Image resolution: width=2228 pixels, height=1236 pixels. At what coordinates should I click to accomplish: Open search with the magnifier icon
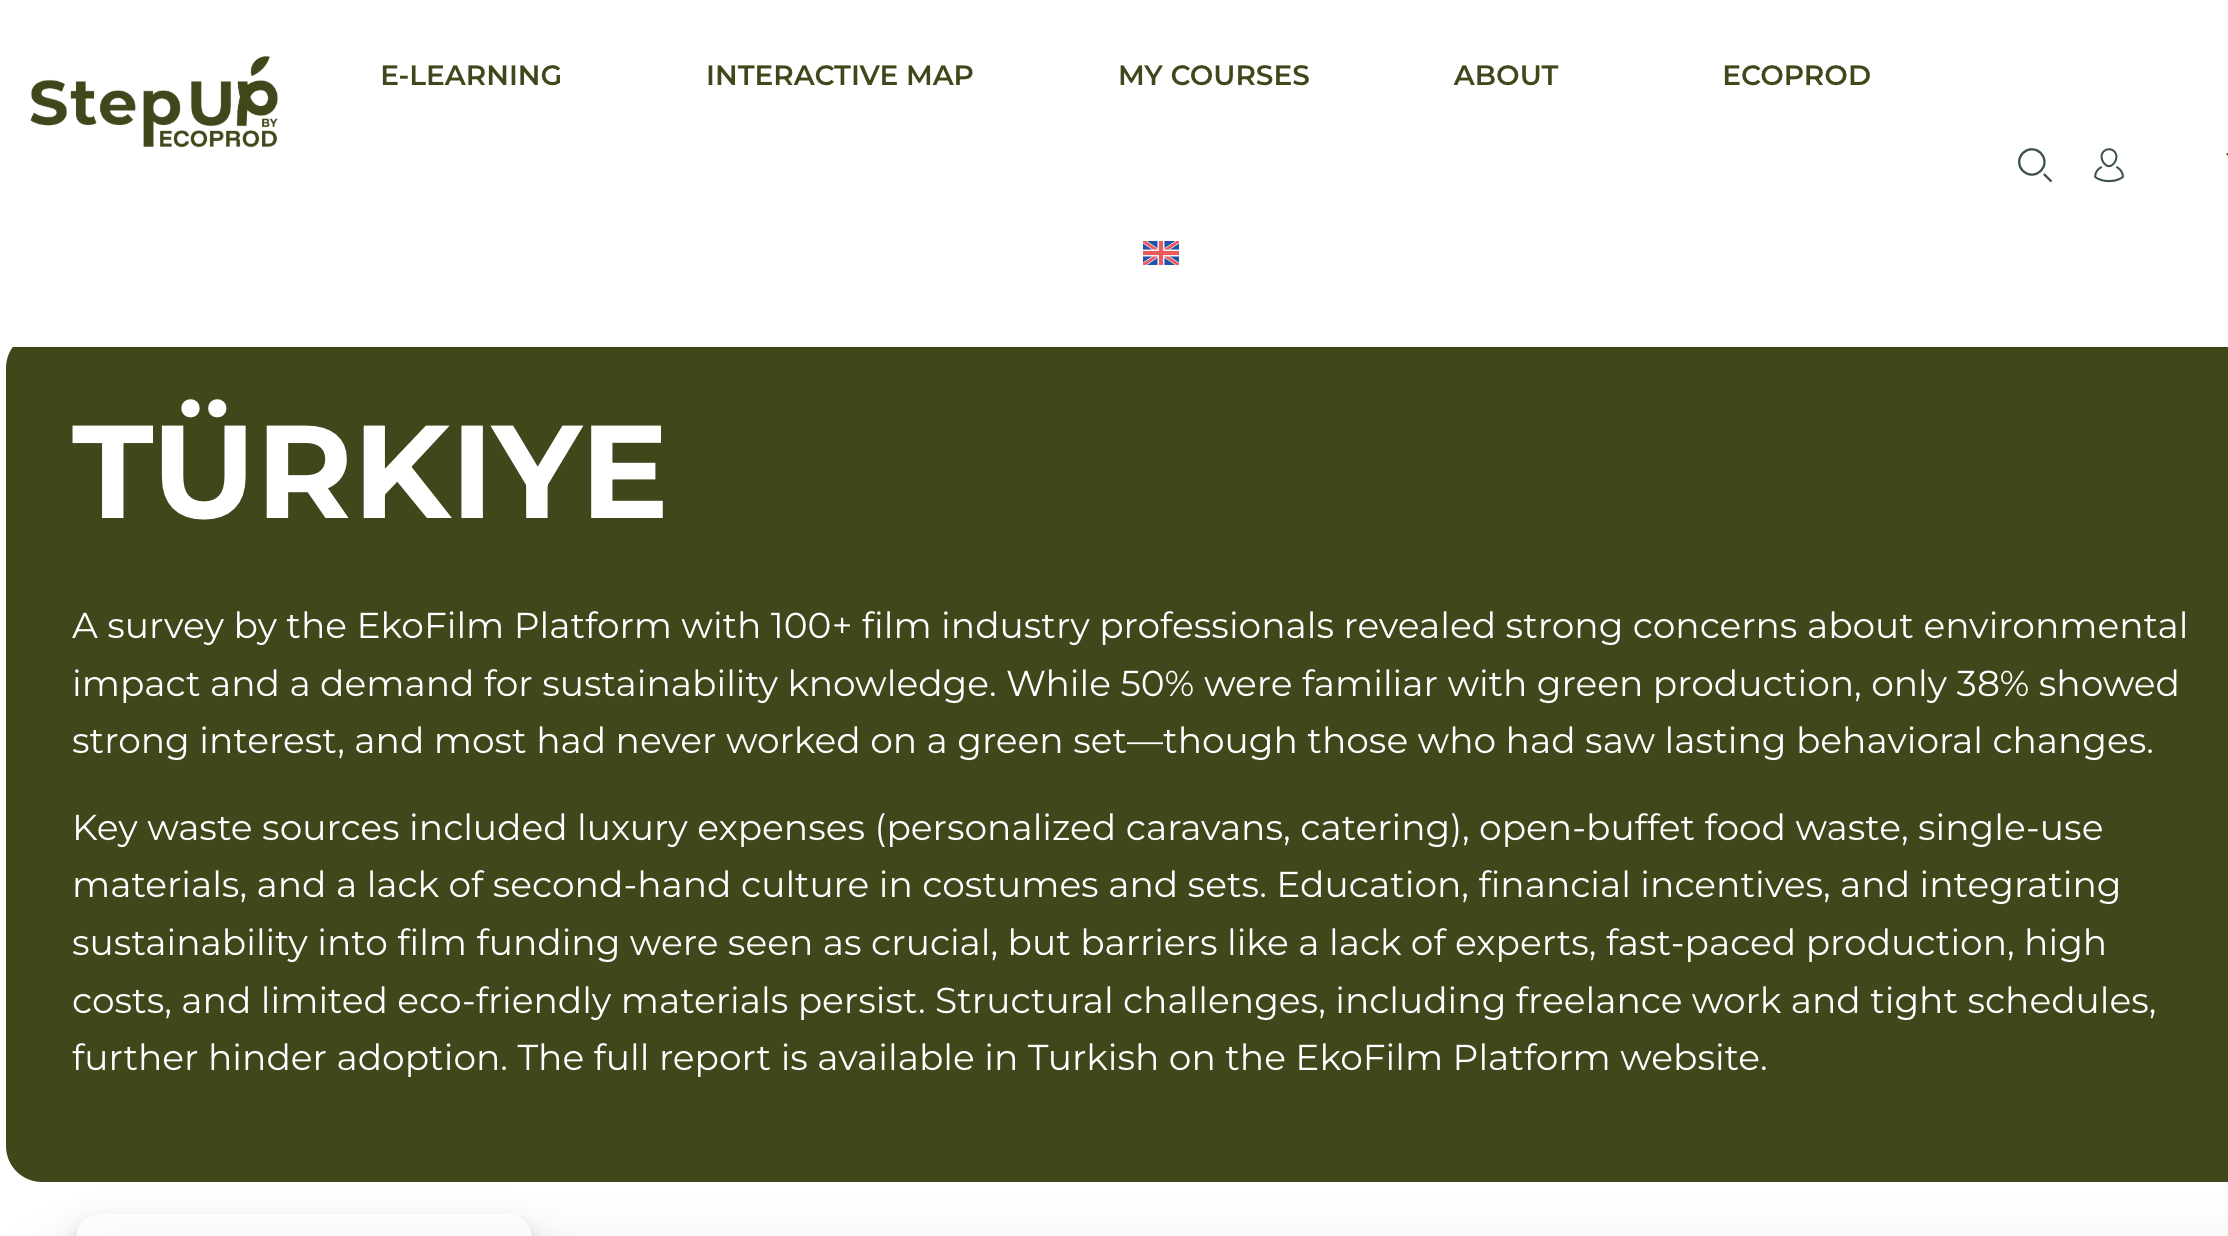click(x=2034, y=165)
